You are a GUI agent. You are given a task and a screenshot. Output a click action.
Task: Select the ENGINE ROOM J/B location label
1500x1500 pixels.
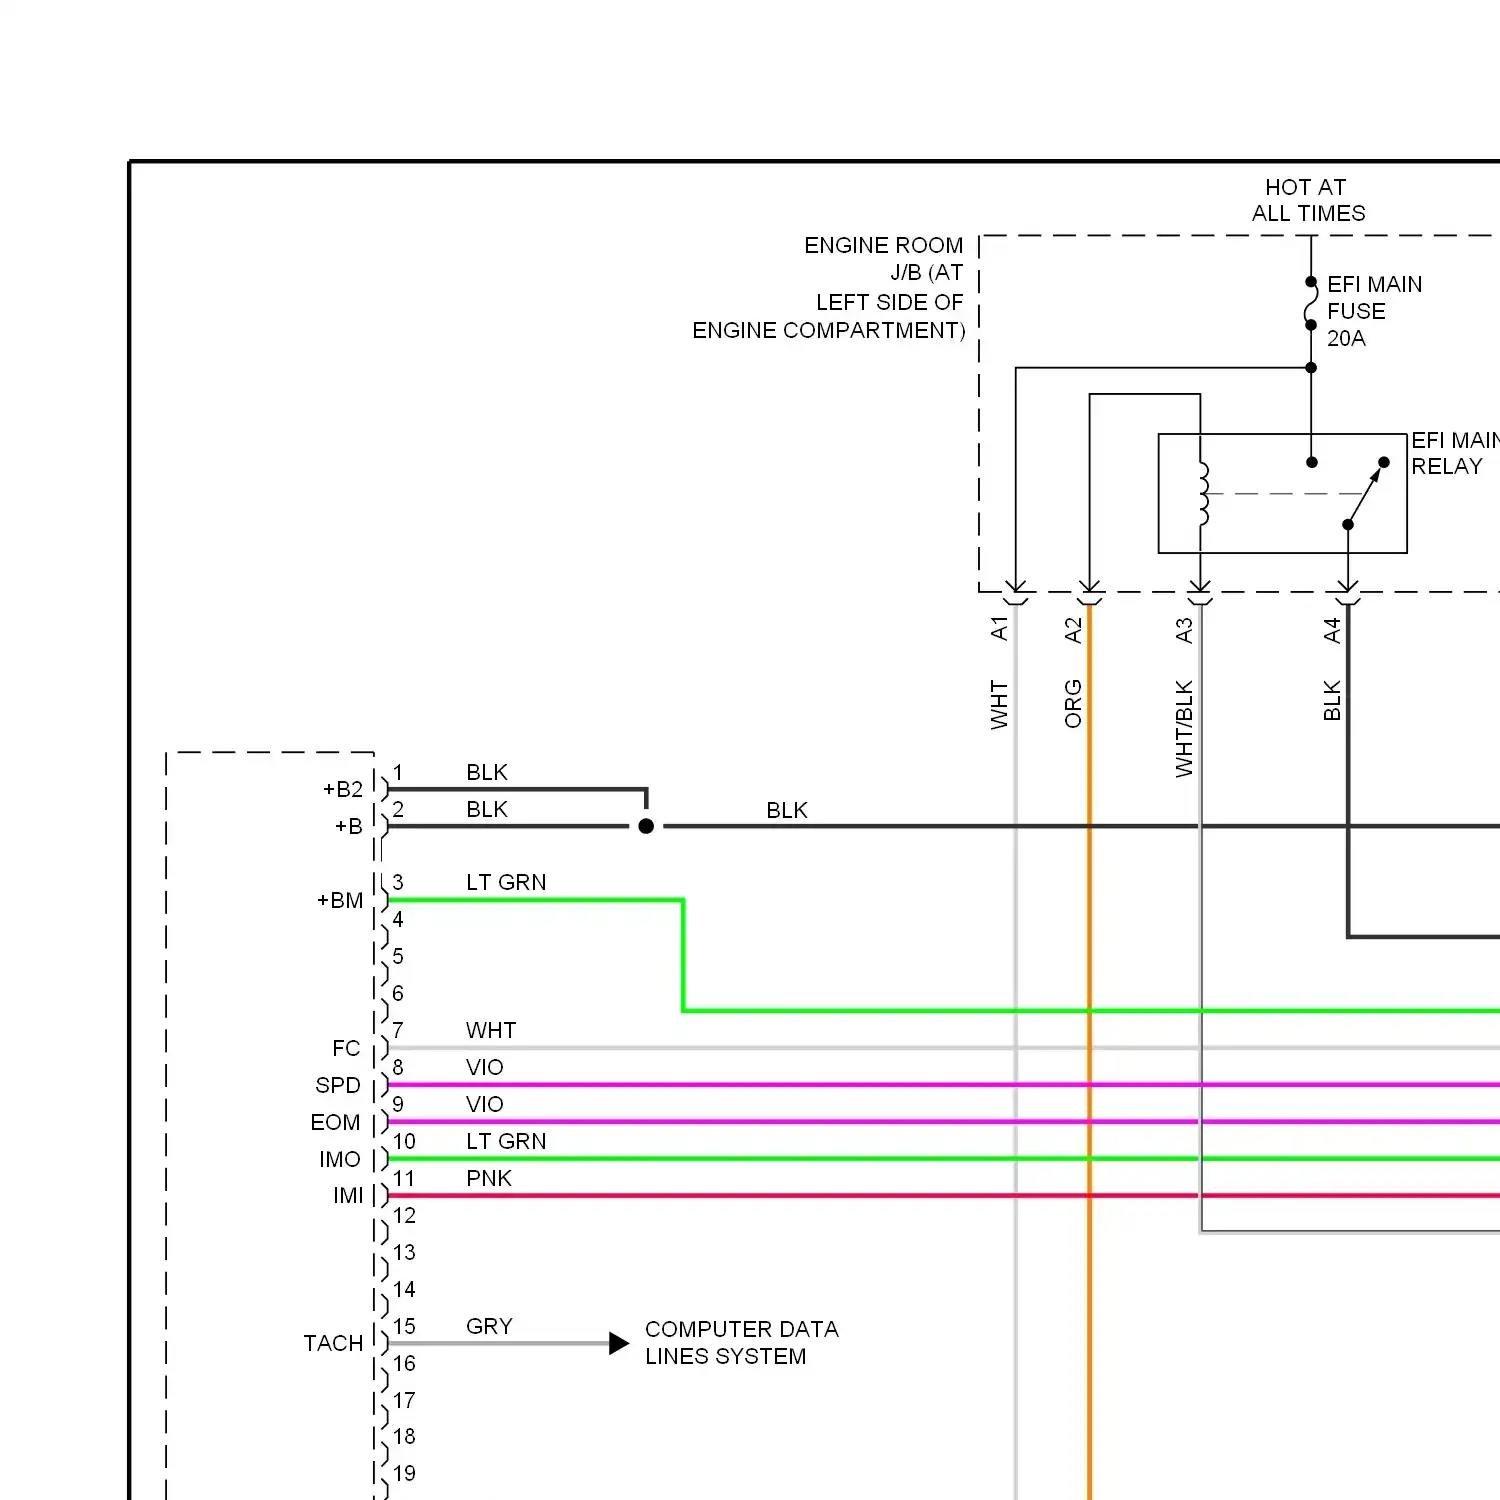pos(828,288)
